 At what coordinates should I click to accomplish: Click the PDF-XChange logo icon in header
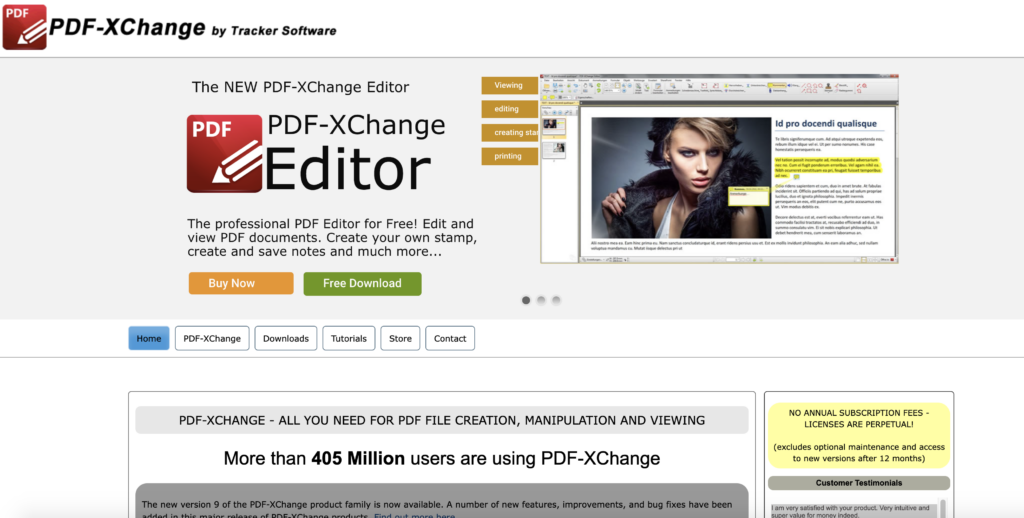pos(25,27)
